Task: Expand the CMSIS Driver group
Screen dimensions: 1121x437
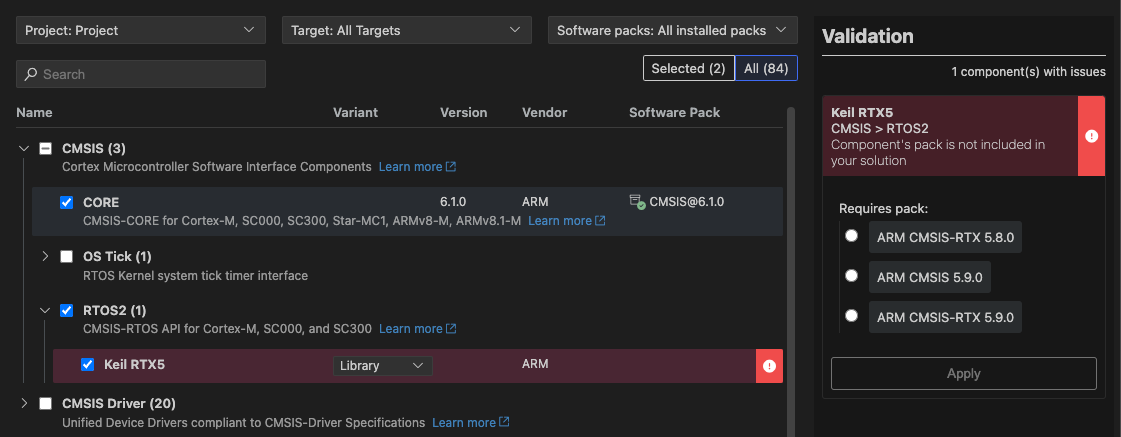Action: click(24, 403)
